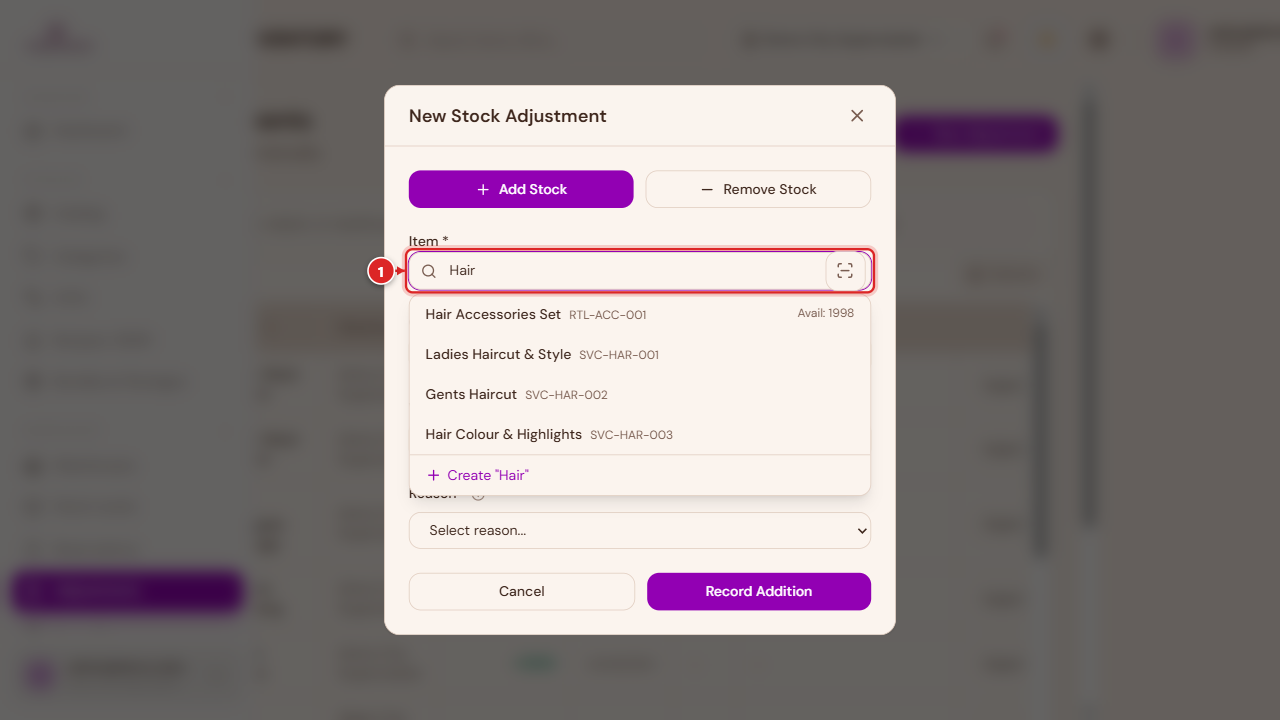This screenshot has width=1280, height=720.
Task: Click the minus icon on Remove Stock
Action: [707, 189]
